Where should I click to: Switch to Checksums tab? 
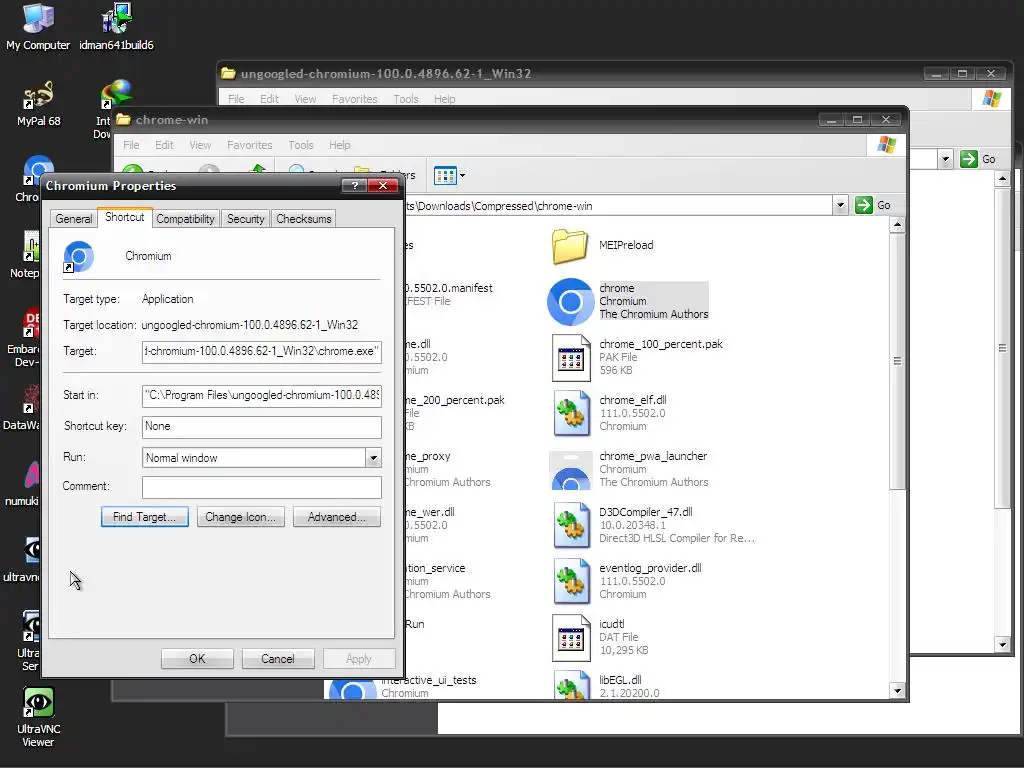pos(304,219)
